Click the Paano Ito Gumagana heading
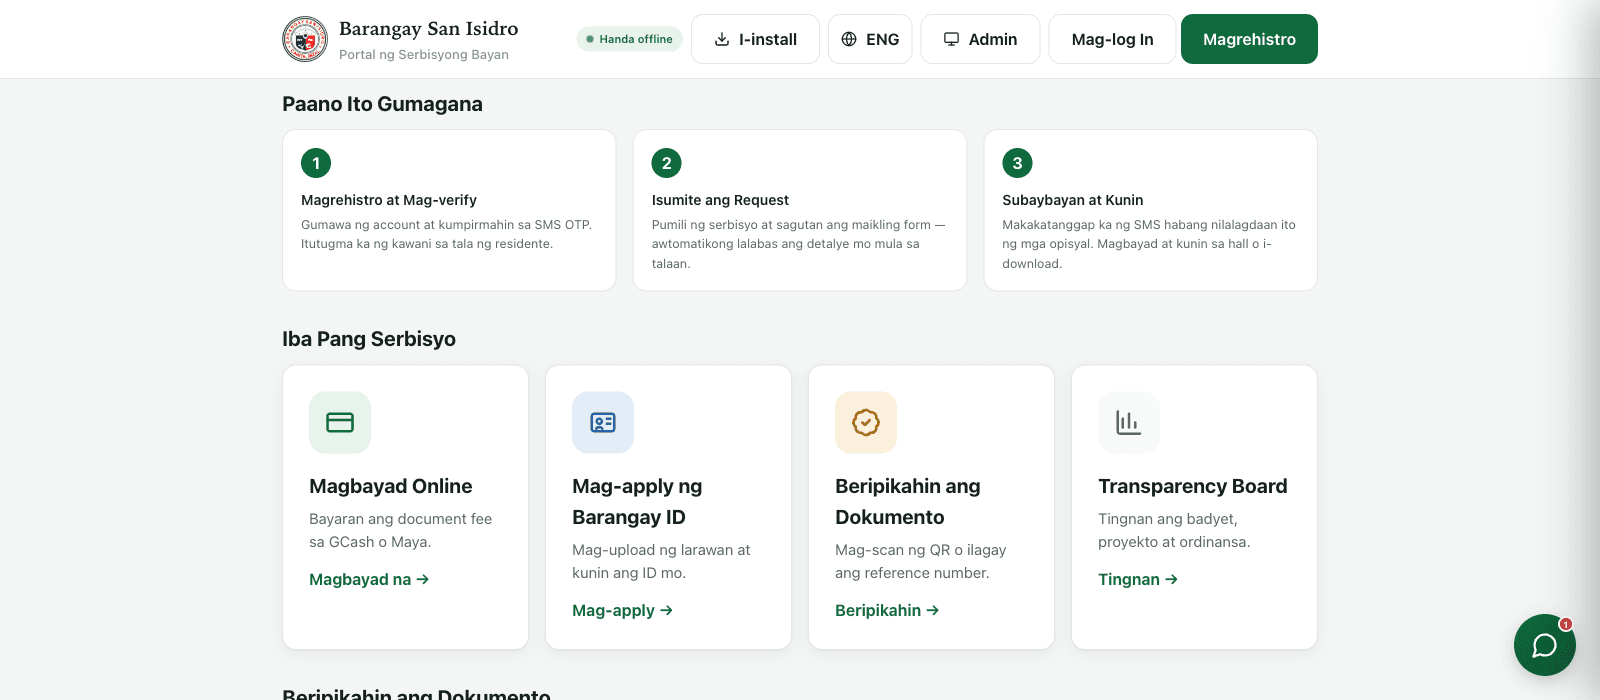Screen dimensions: 1600x700 [x=382, y=104]
